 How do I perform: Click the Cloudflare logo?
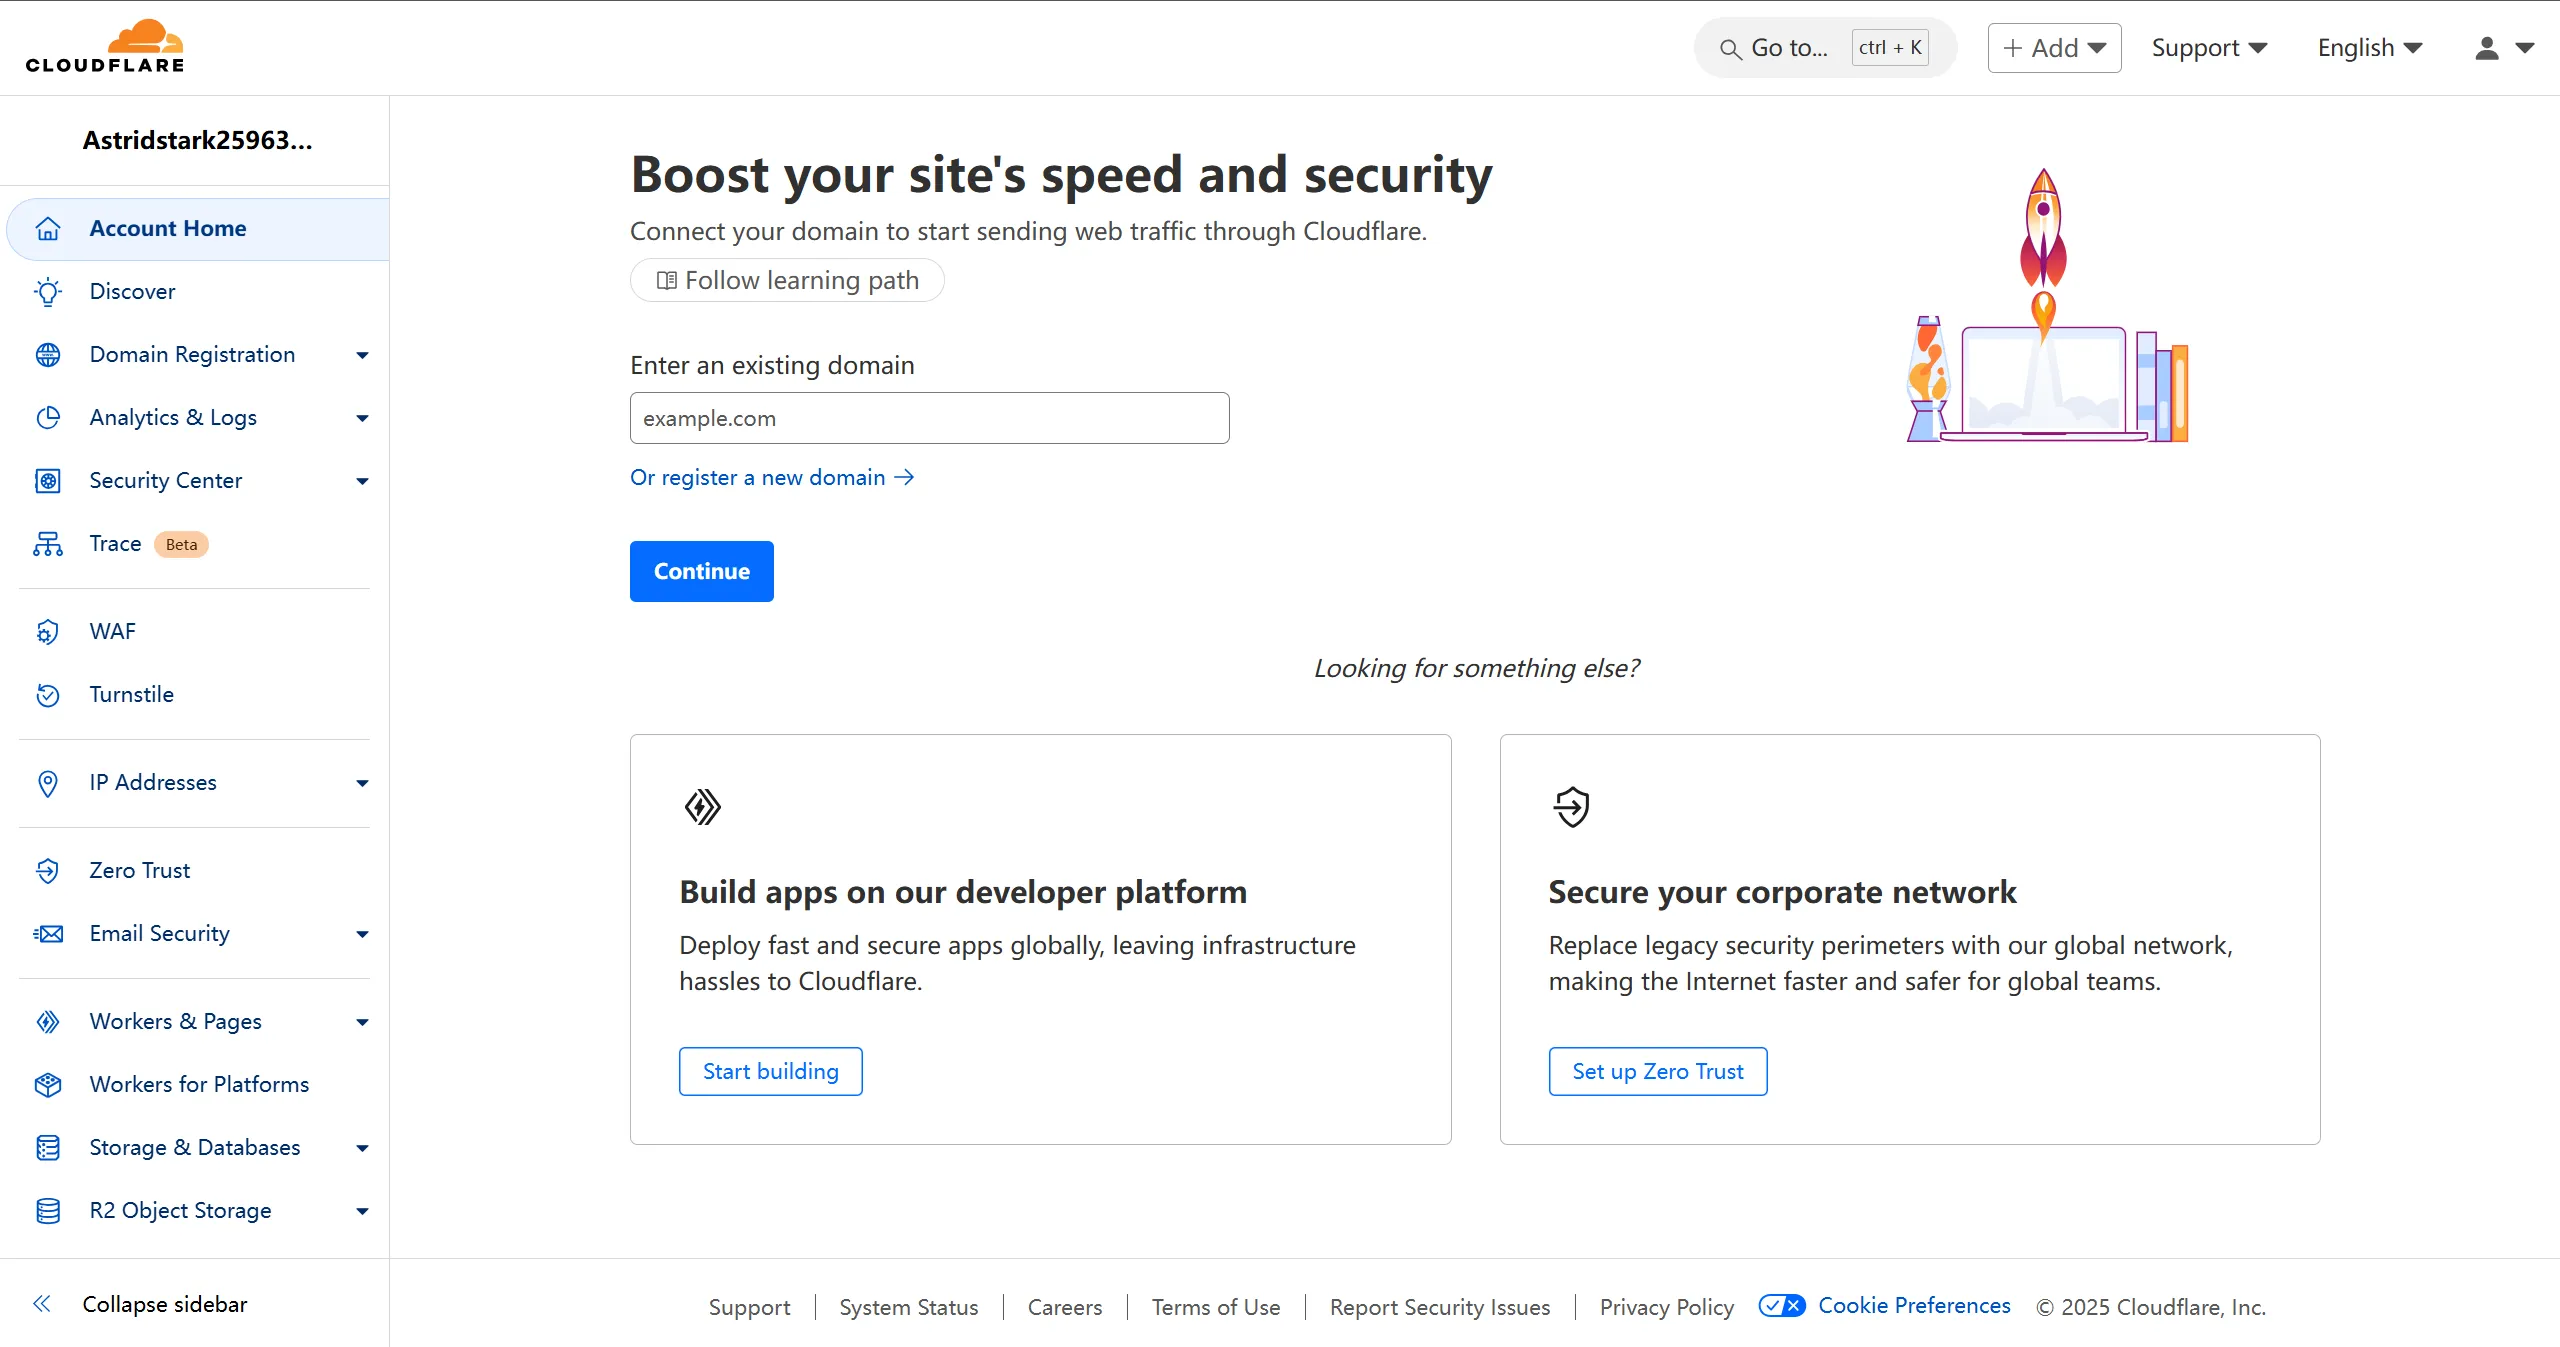105,47
